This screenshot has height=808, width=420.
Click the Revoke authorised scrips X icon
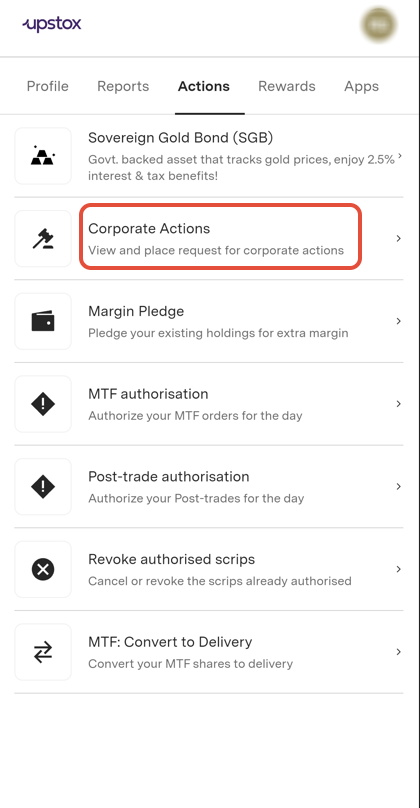click(x=43, y=569)
